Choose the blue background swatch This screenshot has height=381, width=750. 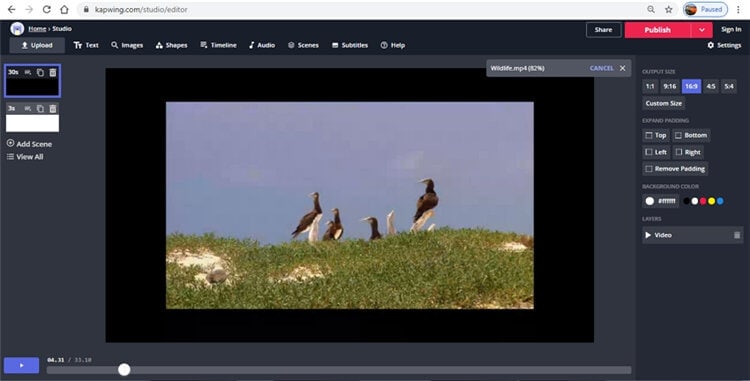[x=720, y=201]
